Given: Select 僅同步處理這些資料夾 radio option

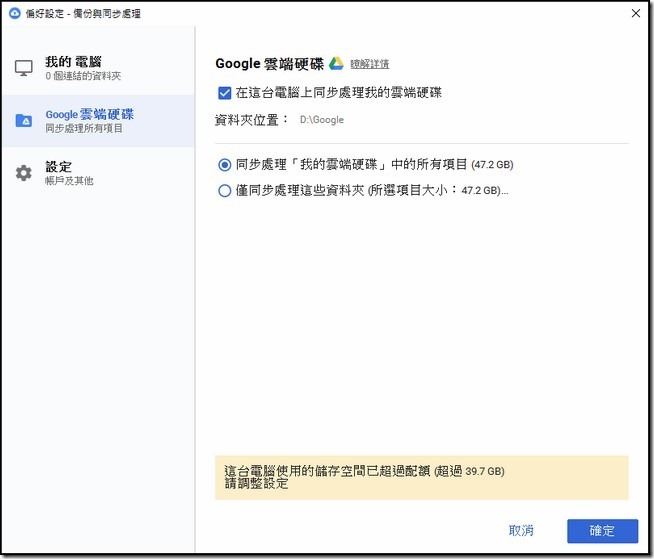Looking at the screenshot, I should [224, 191].
